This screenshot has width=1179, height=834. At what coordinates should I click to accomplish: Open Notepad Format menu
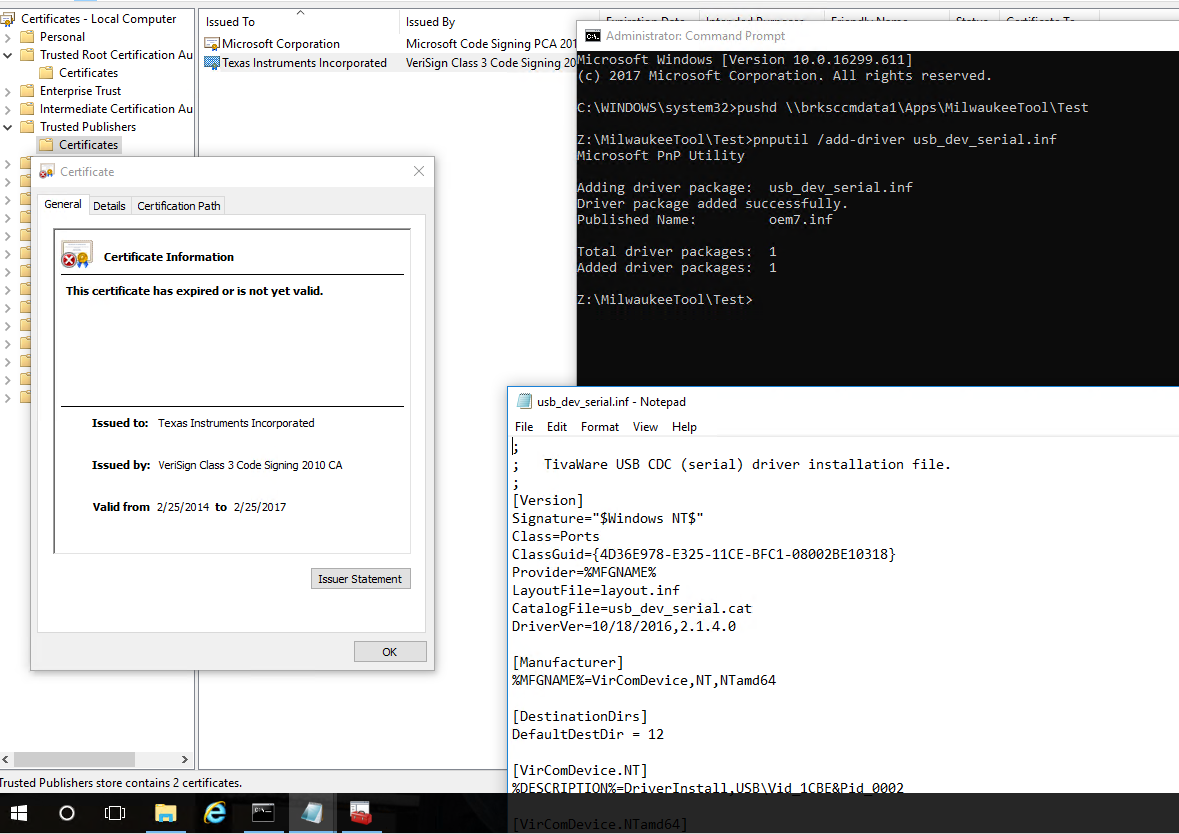(x=599, y=426)
